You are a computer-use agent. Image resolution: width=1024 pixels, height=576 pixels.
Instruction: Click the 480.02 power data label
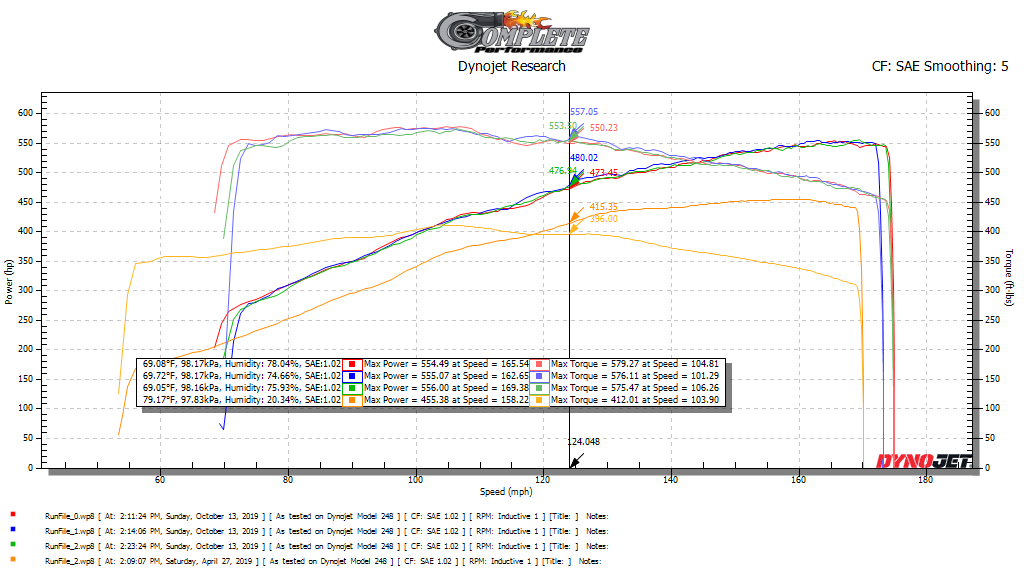(x=584, y=157)
